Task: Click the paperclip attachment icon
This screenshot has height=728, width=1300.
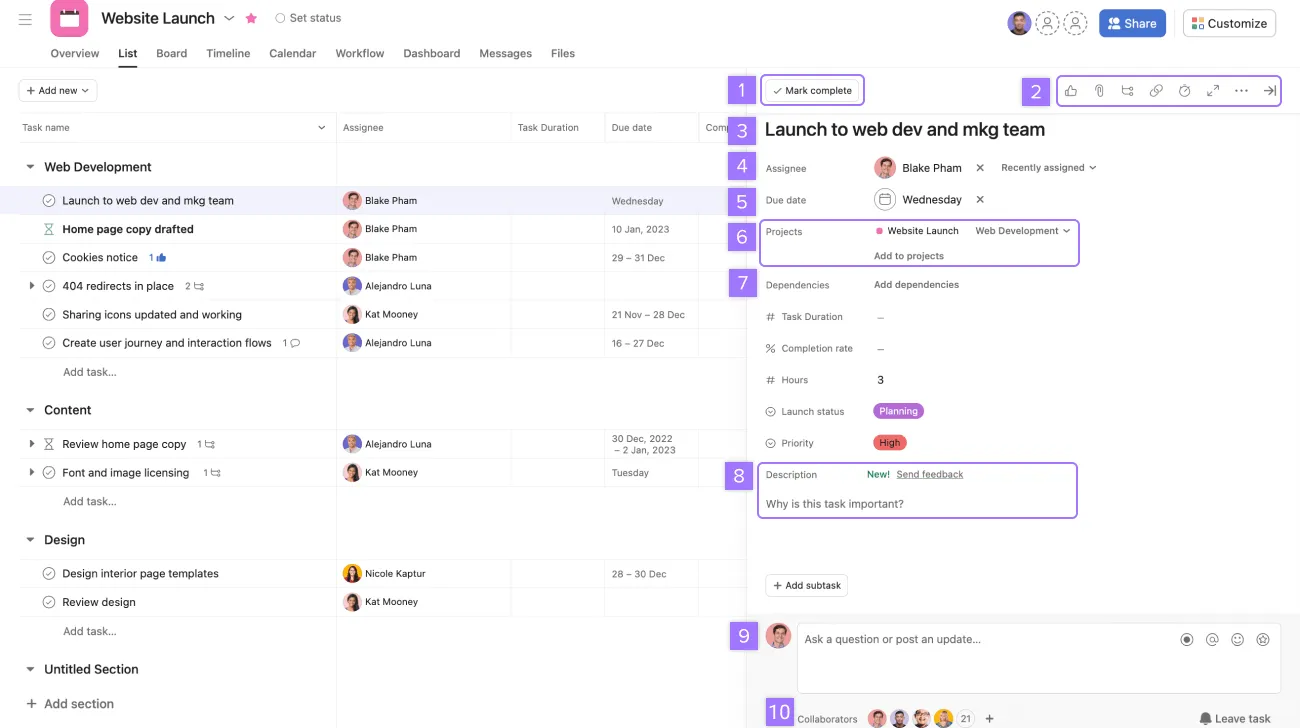Action: tap(1099, 91)
